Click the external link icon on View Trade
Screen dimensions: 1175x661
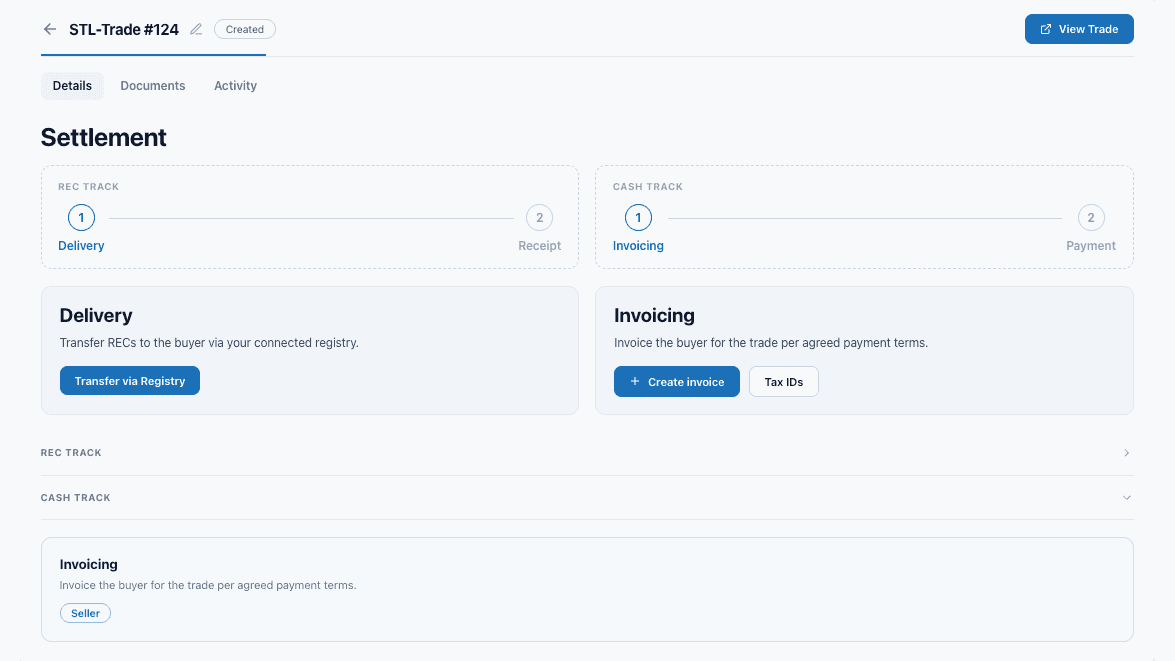(x=1046, y=29)
